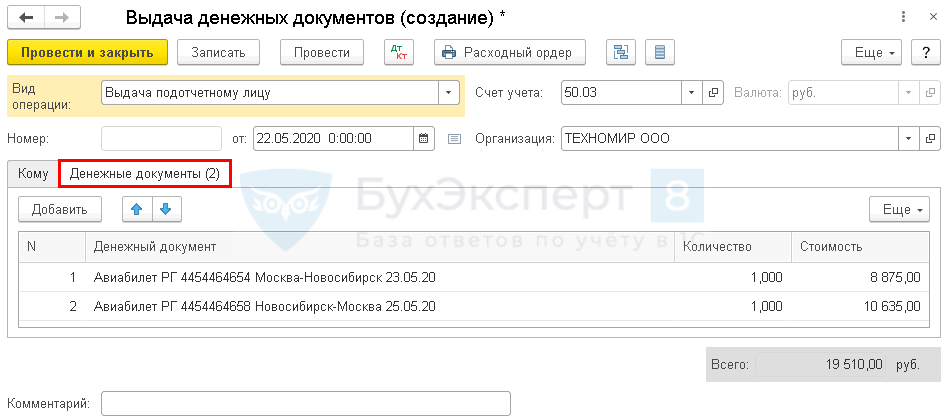Move row up with blue arrow
The height and width of the screenshot is (420, 944).
pos(136,209)
